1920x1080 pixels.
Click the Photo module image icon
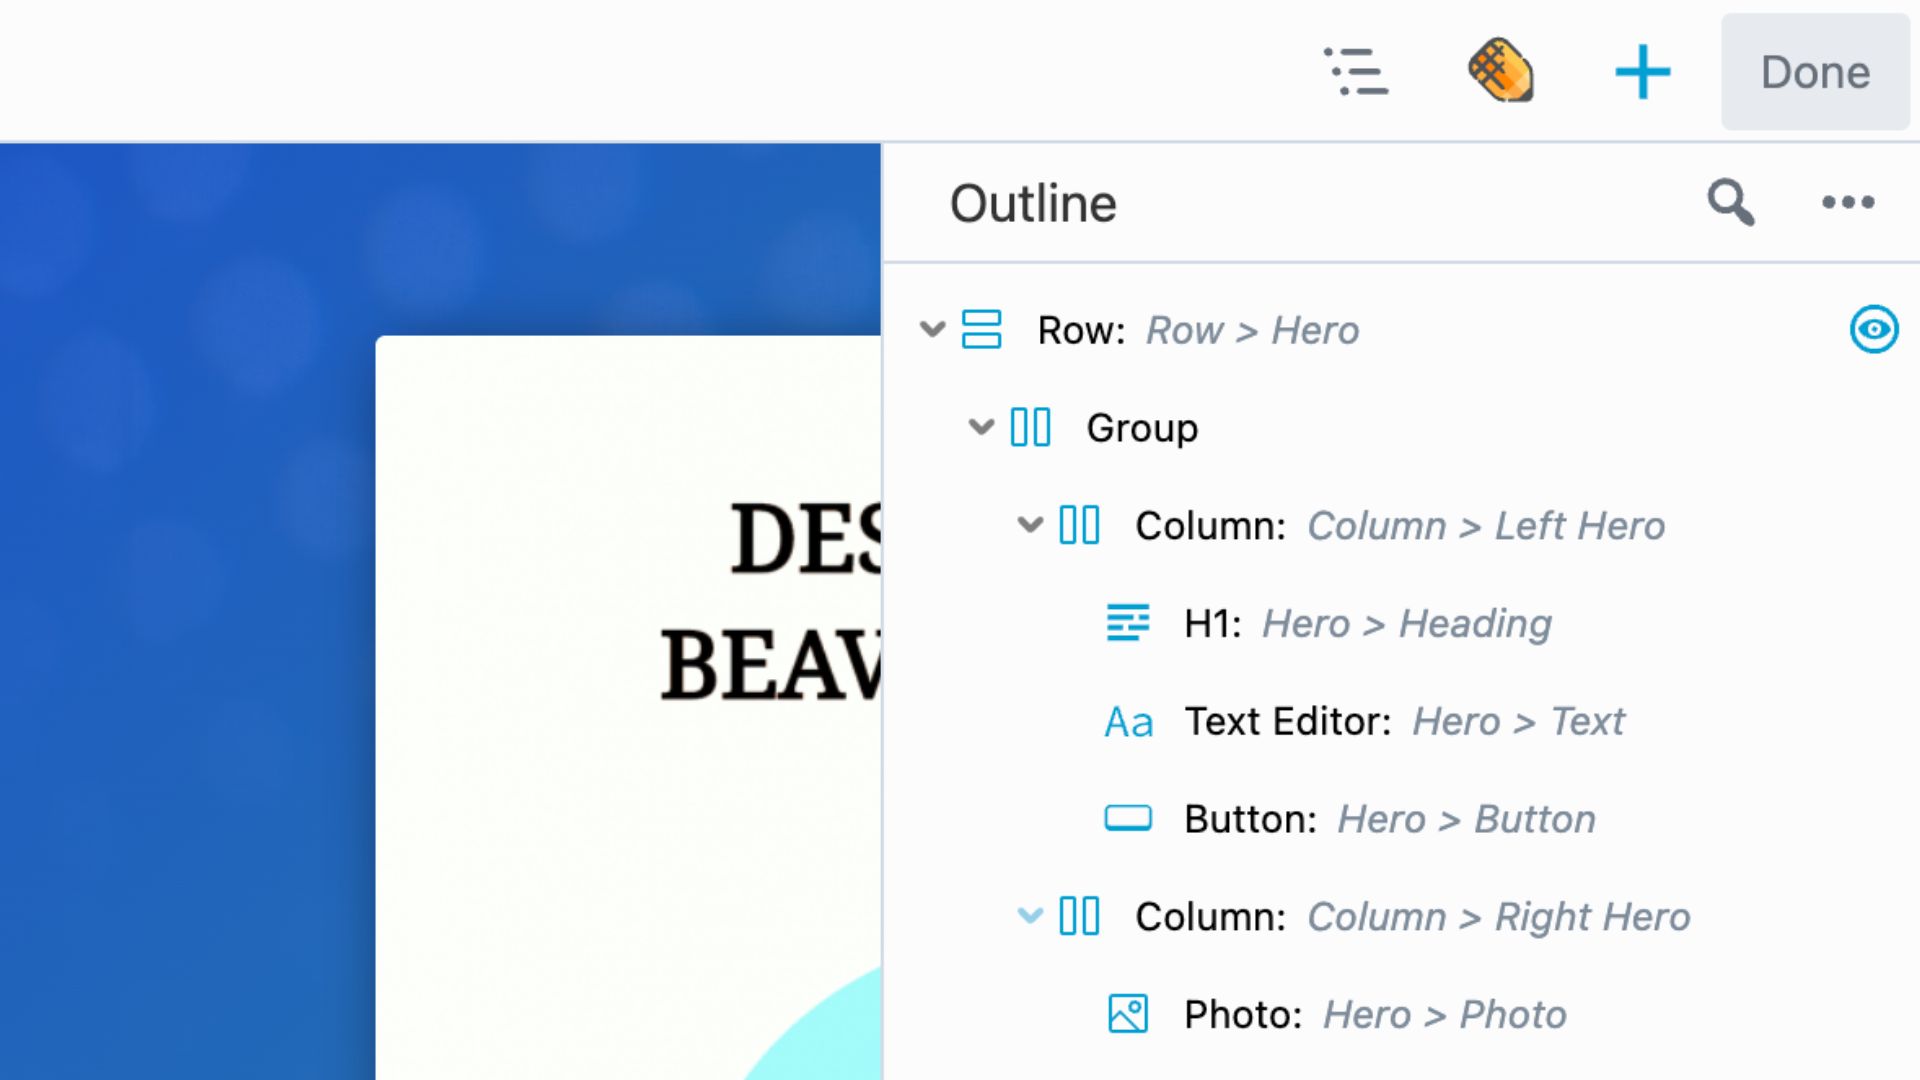tap(1128, 1014)
